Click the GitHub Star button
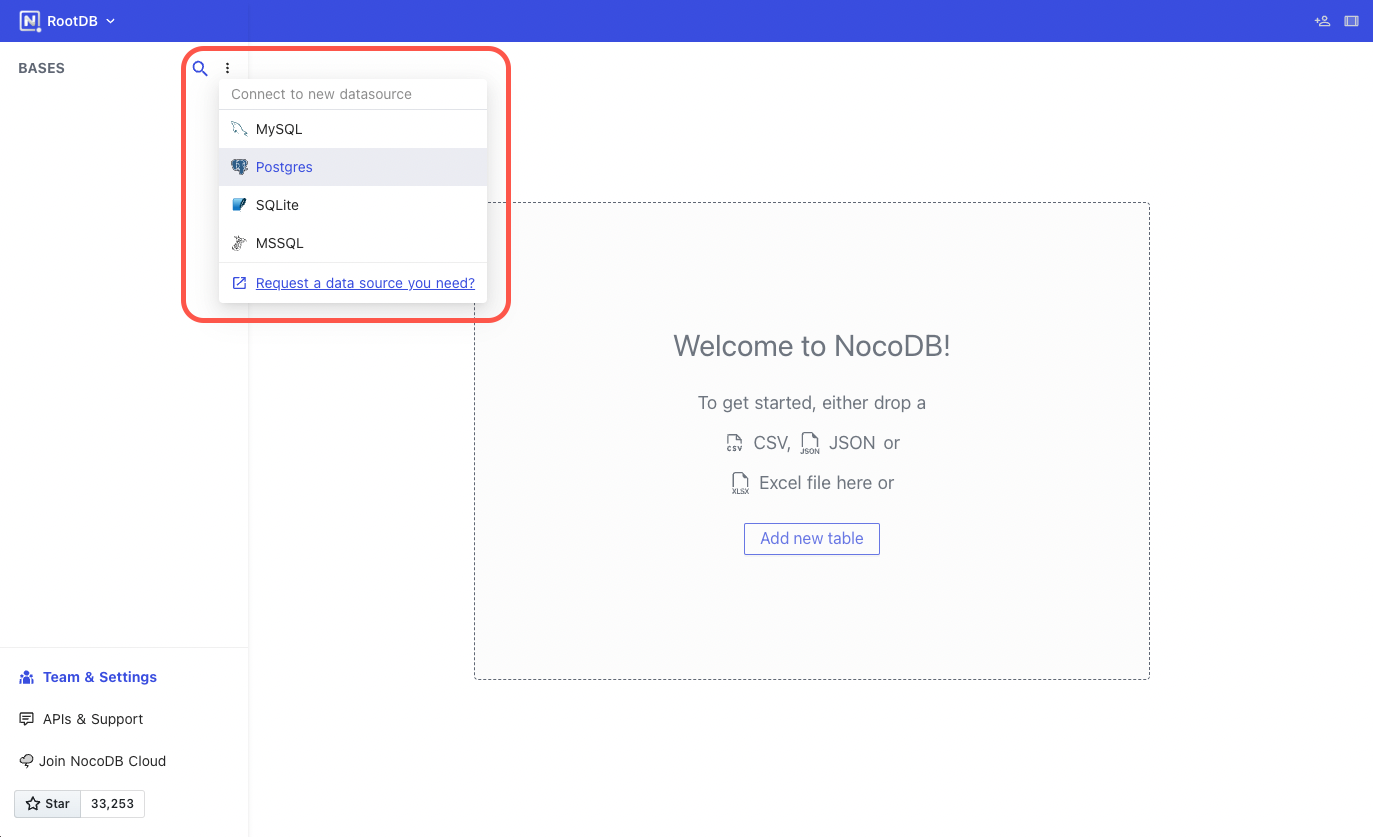The height and width of the screenshot is (837, 1373). point(47,804)
